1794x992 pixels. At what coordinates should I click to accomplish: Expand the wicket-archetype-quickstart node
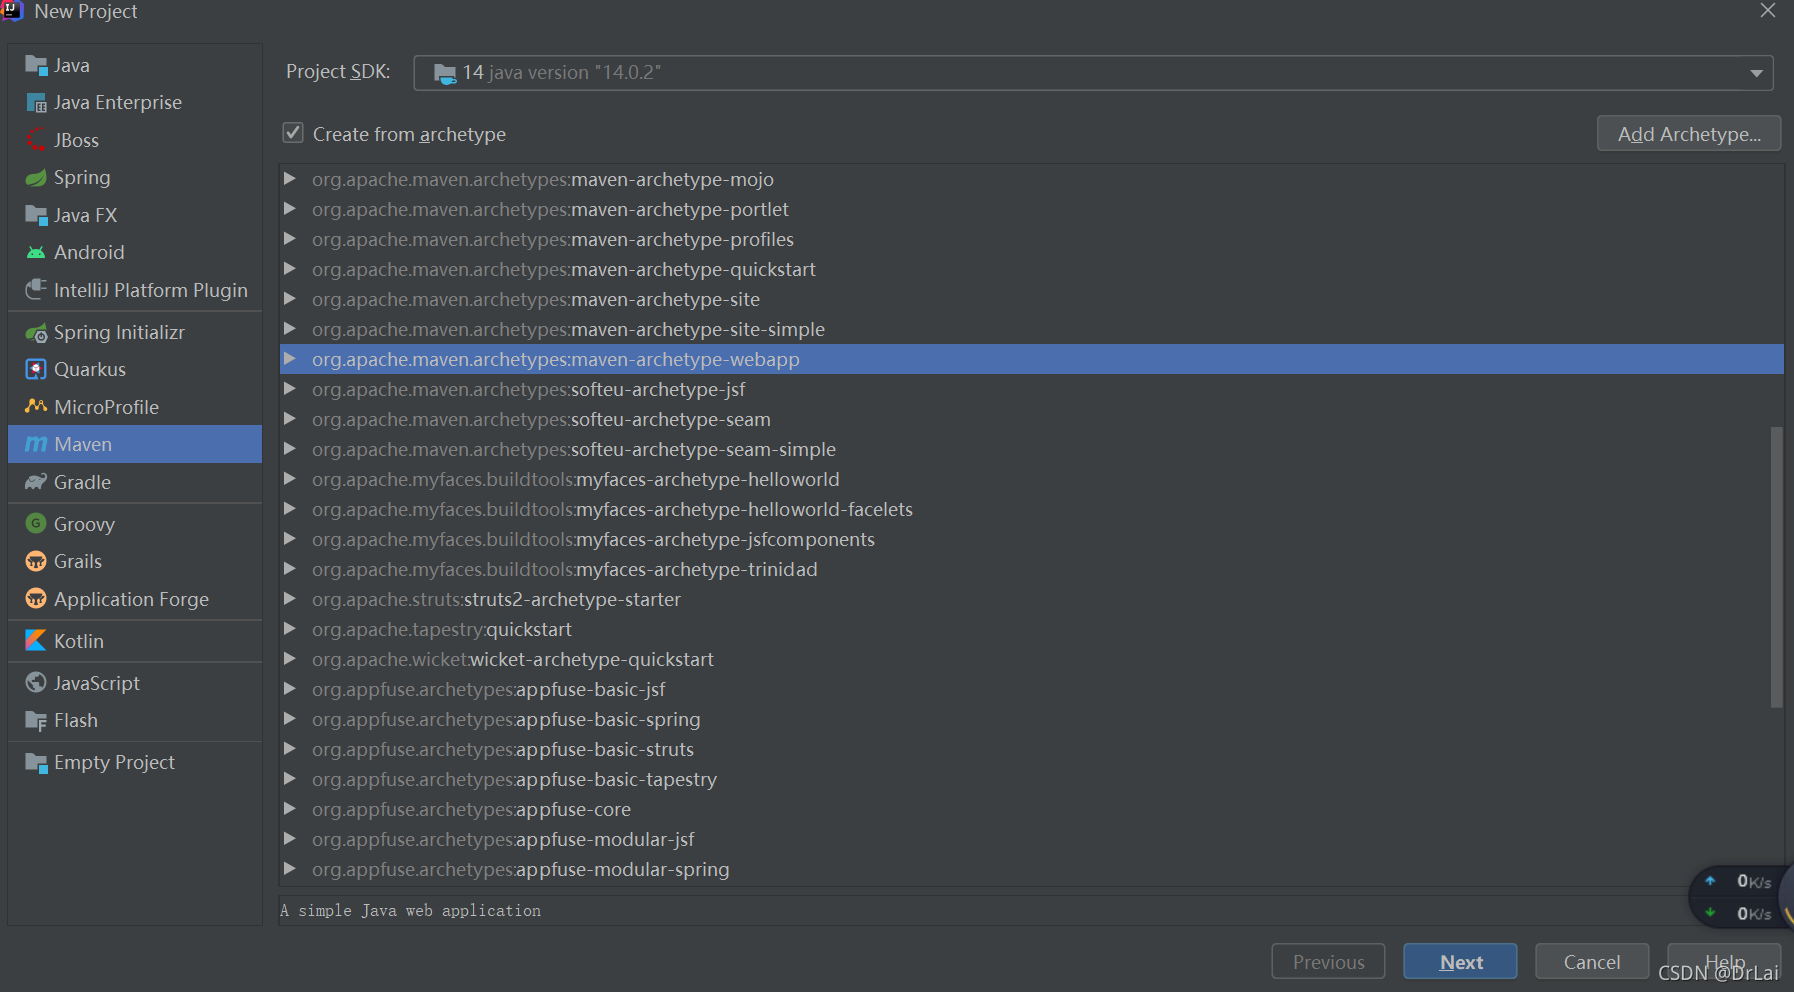(290, 659)
